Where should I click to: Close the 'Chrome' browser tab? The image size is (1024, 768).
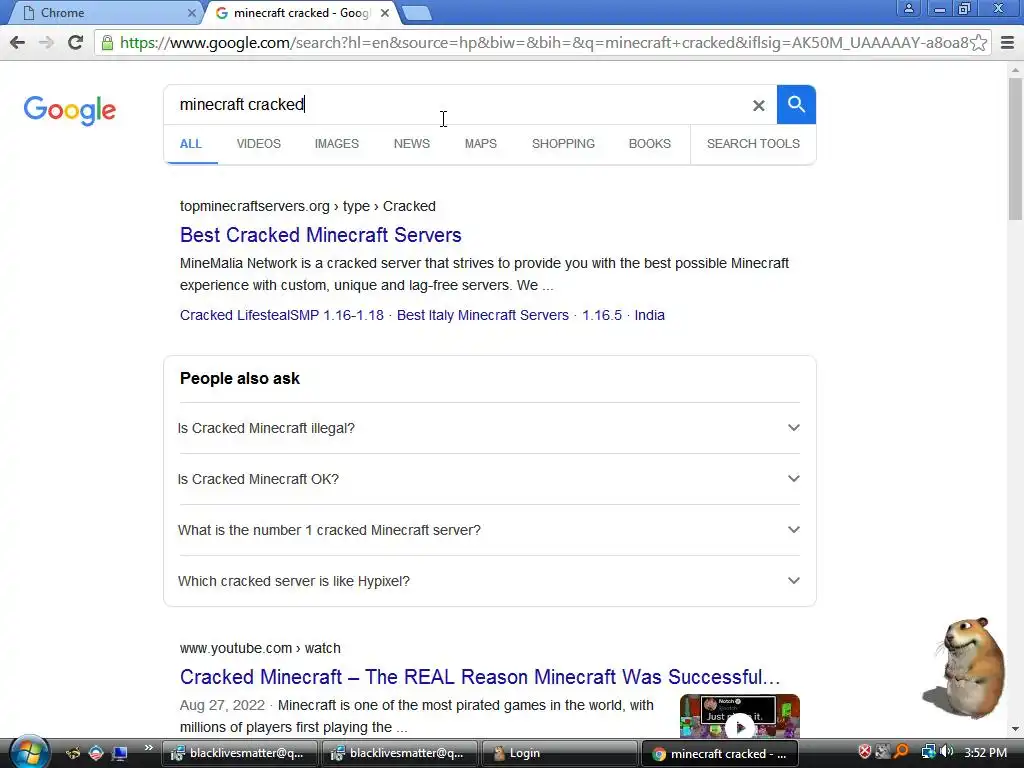[x=191, y=13]
